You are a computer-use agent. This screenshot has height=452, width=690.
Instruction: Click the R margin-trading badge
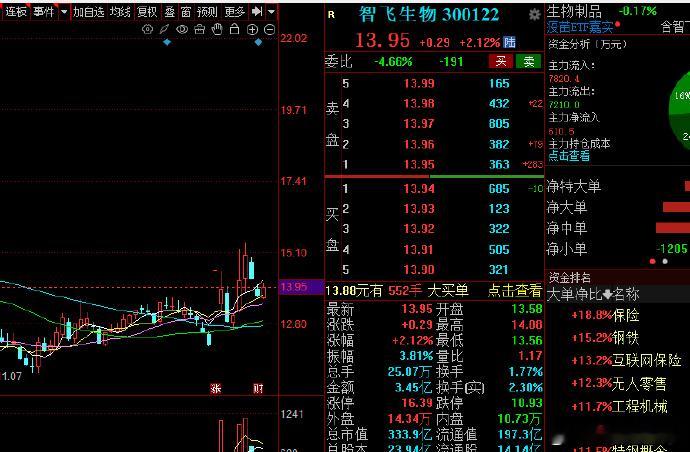point(331,15)
